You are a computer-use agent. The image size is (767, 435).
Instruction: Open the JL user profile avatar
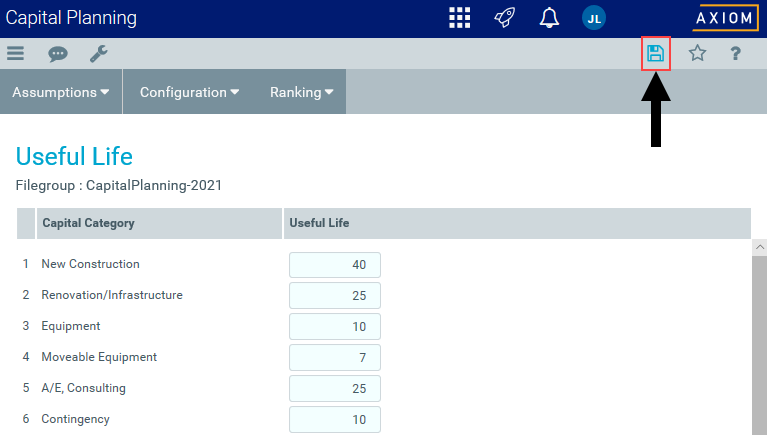594,18
